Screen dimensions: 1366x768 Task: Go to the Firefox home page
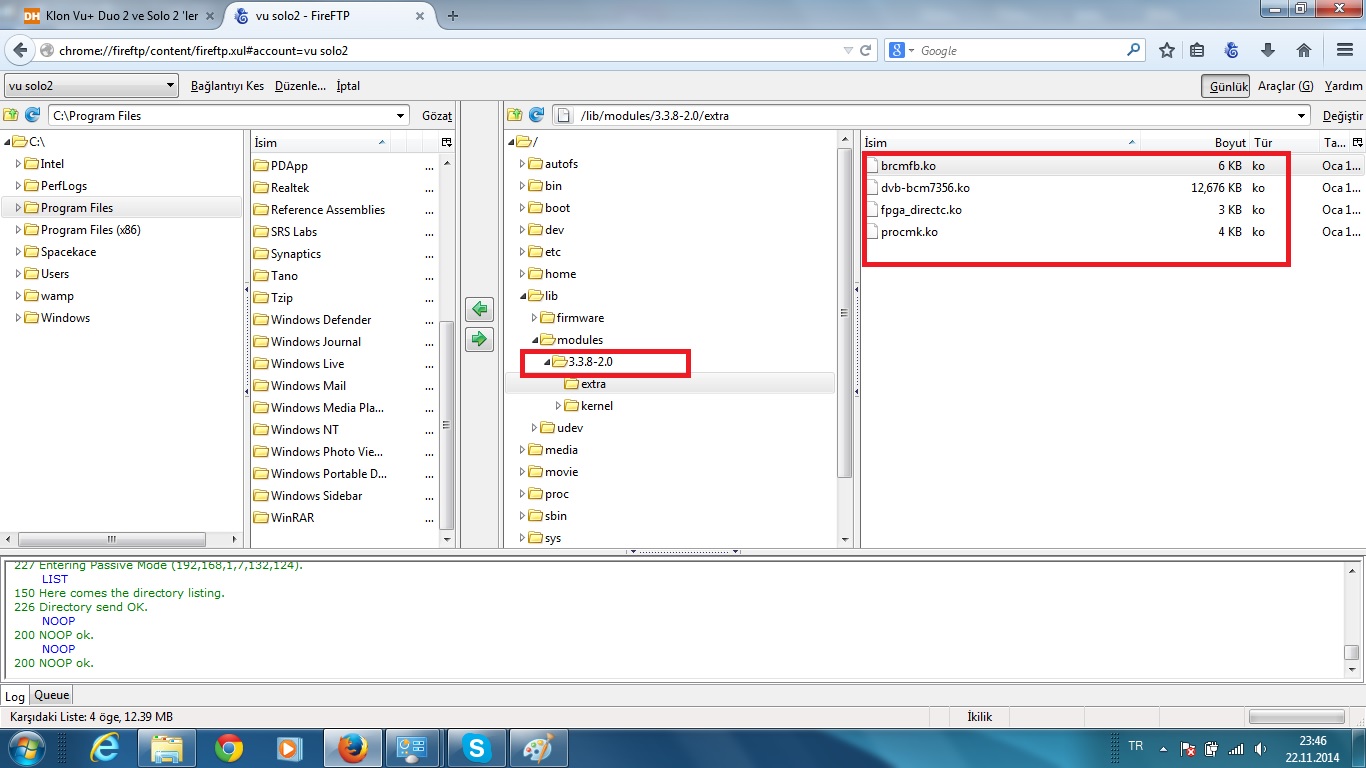pyautogui.click(x=1304, y=50)
